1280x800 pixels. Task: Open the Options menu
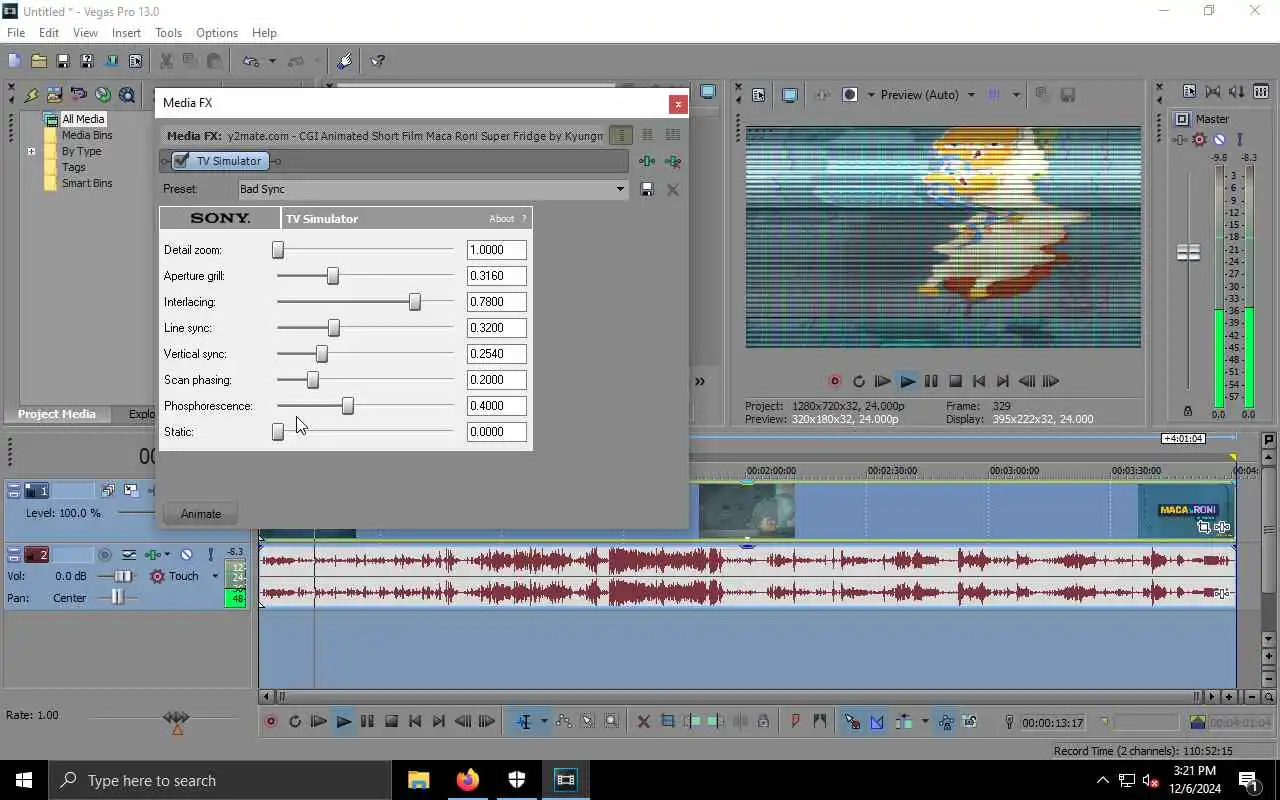pos(217,33)
